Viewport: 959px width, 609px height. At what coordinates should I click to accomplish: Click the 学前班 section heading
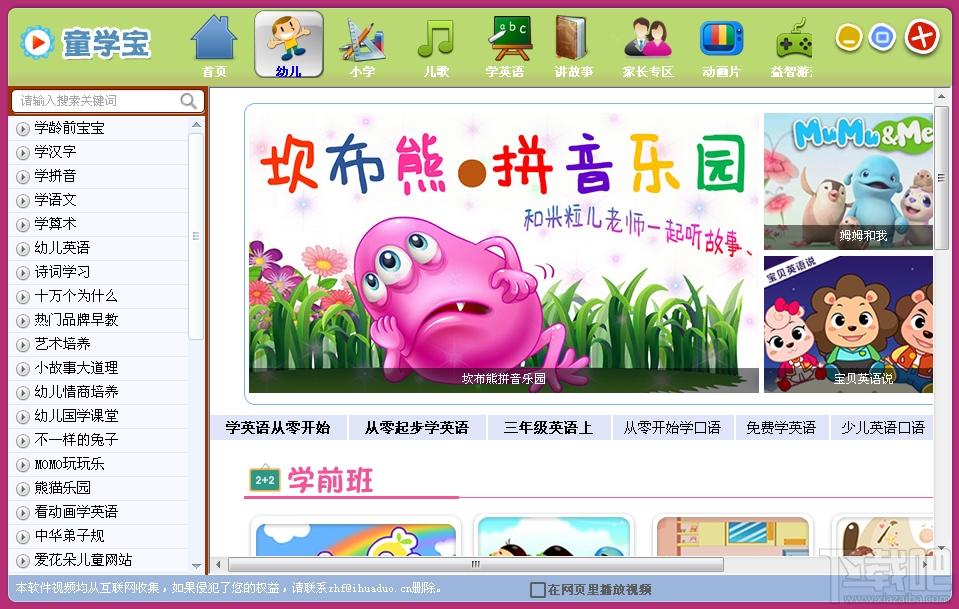(330, 480)
